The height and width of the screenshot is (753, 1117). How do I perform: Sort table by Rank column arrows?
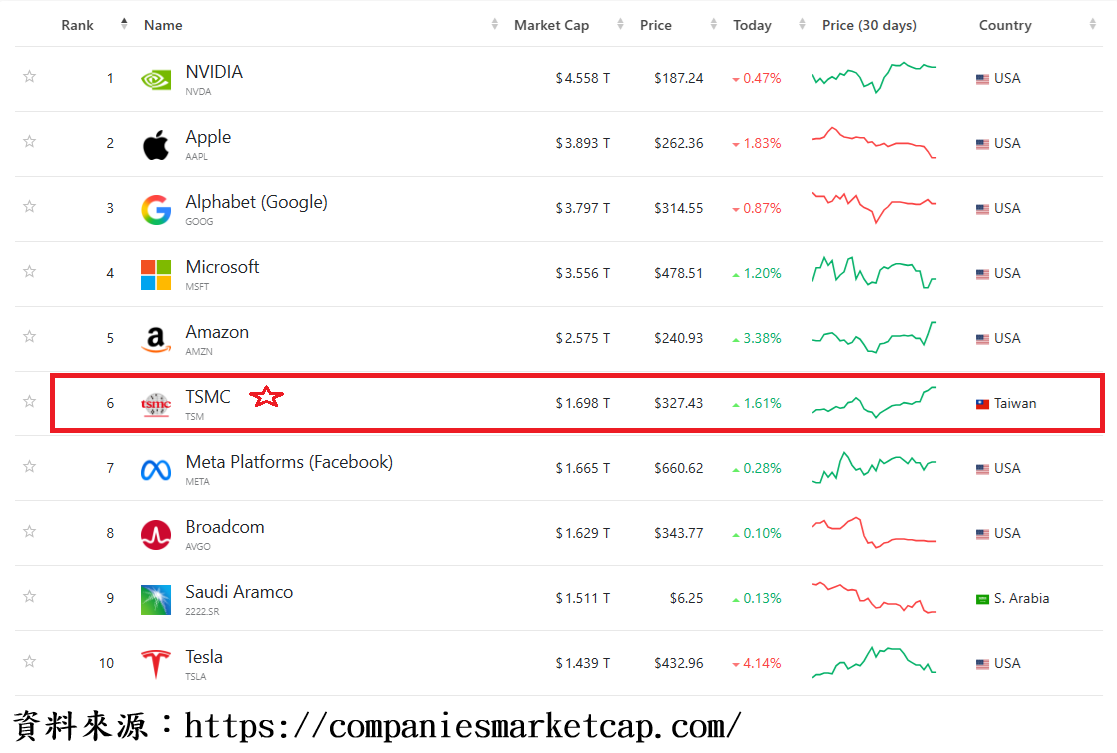click(x=124, y=25)
